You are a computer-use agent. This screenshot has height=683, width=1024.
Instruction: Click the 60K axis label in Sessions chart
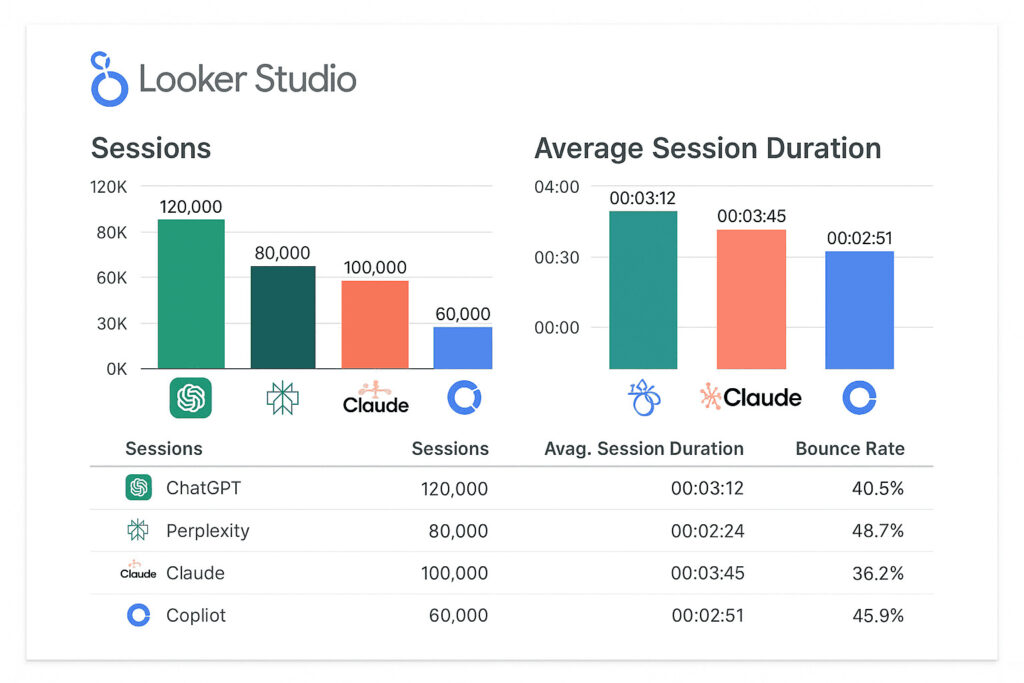tap(112, 278)
